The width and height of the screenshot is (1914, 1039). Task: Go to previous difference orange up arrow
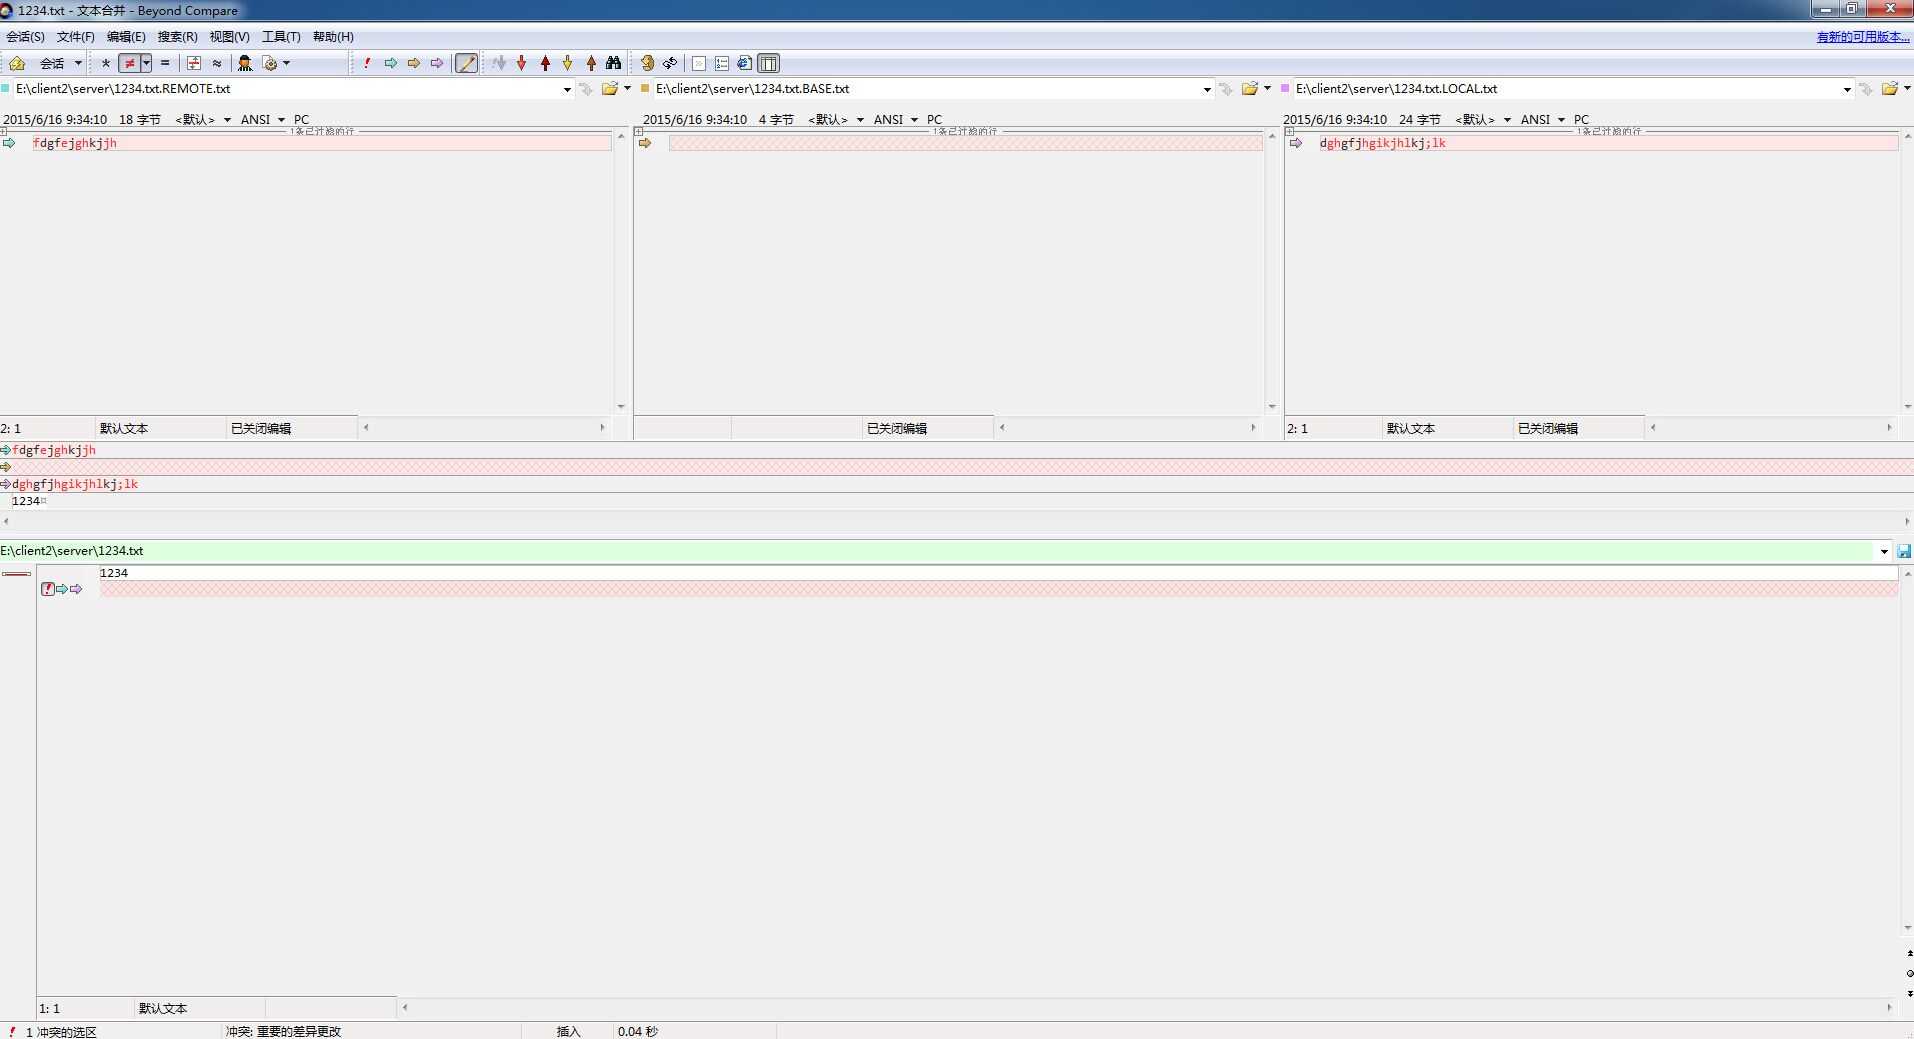tap(591, 63)
